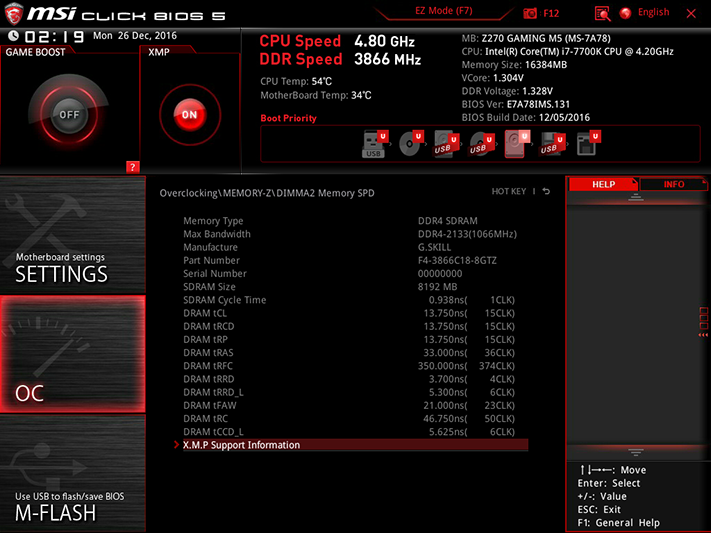Click the Boot Priority heading
The height and width of the screenshot is (533, 711).
coord(288,118)
